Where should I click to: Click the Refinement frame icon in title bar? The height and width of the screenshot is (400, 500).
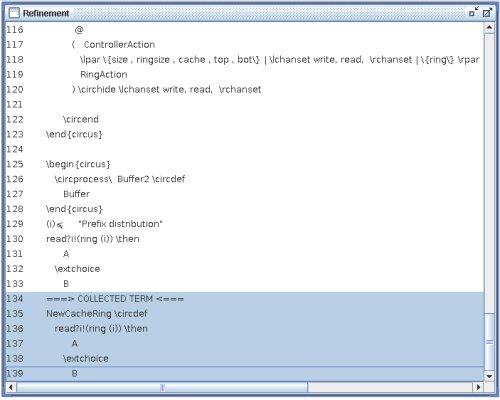[x=14, y=13]
